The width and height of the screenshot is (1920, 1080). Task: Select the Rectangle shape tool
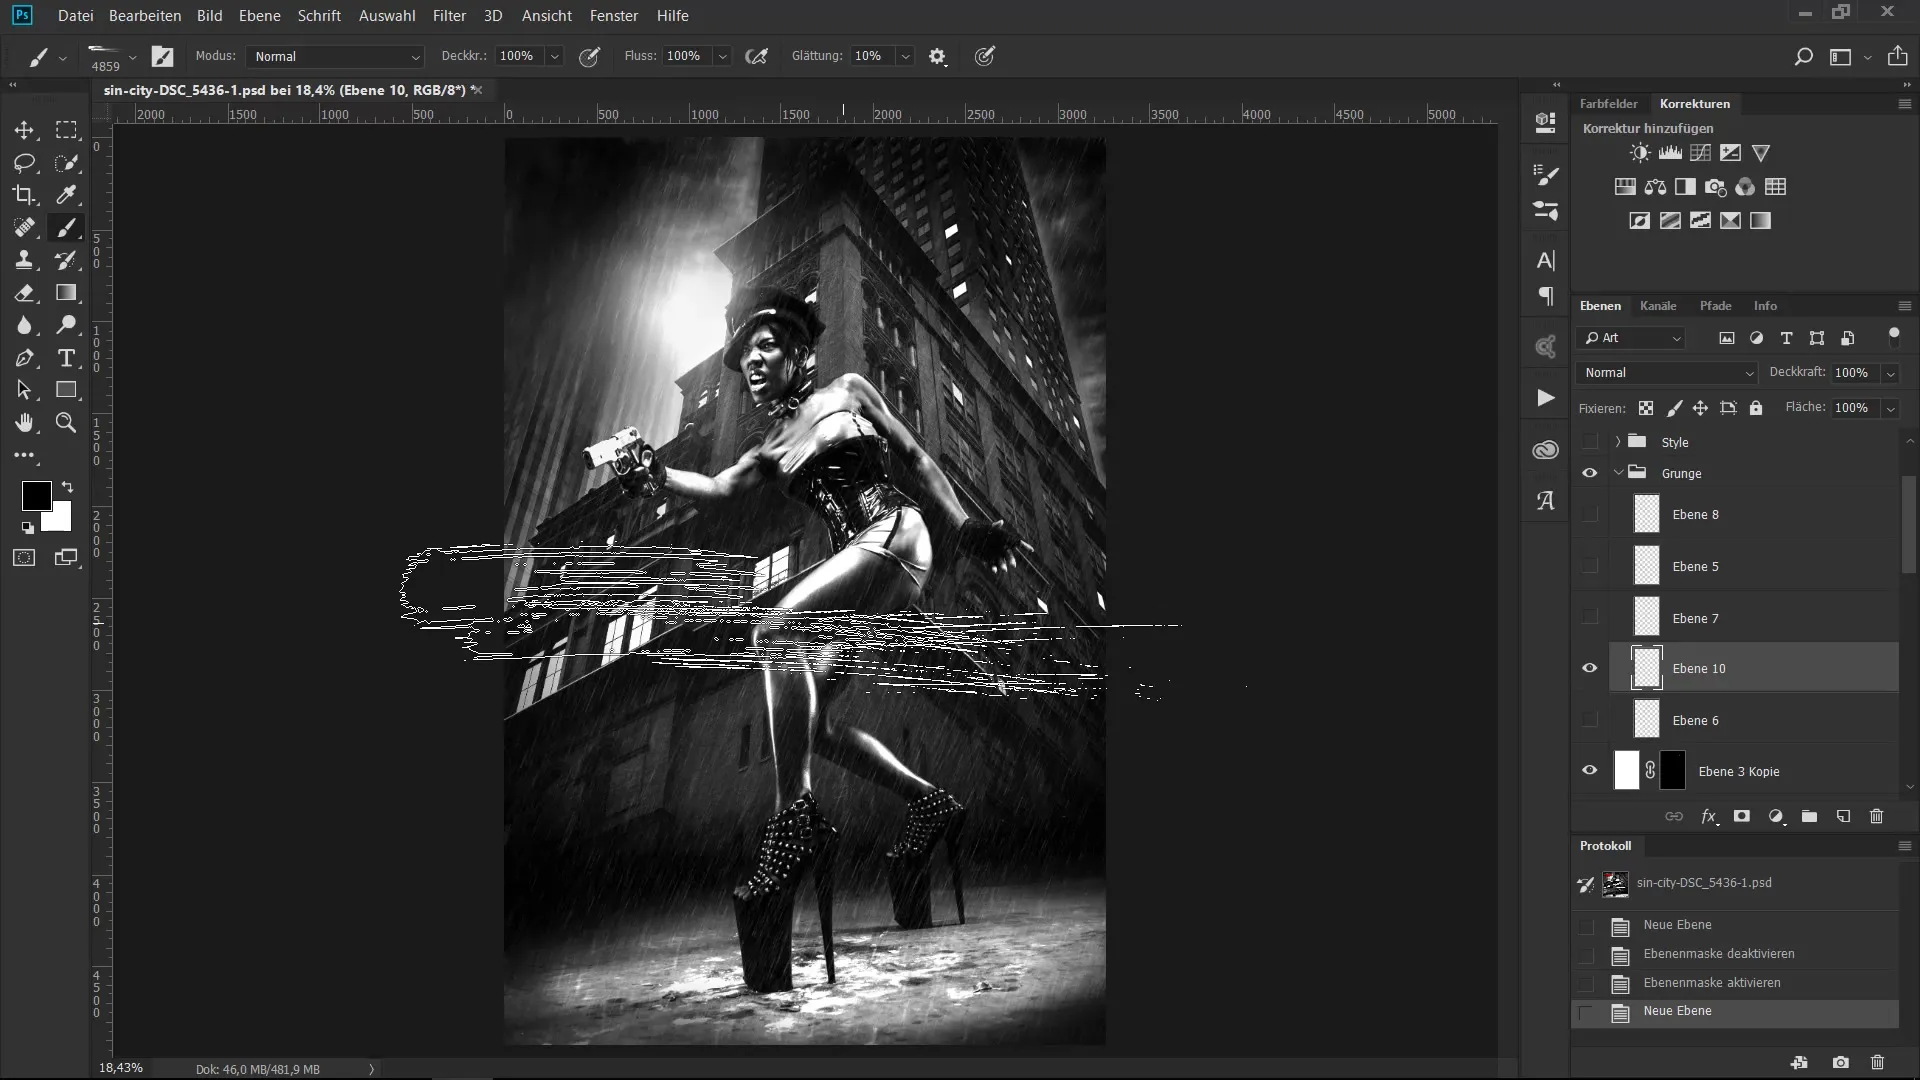click(66, 390)
